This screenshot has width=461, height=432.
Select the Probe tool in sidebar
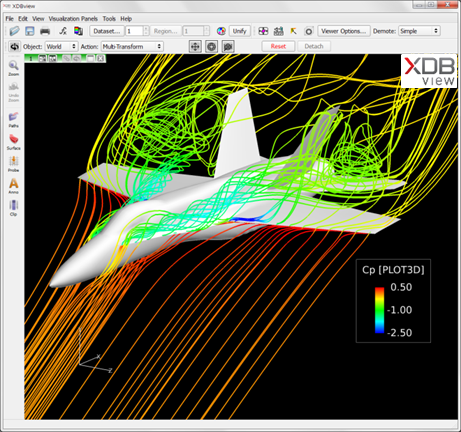point(14,164)
